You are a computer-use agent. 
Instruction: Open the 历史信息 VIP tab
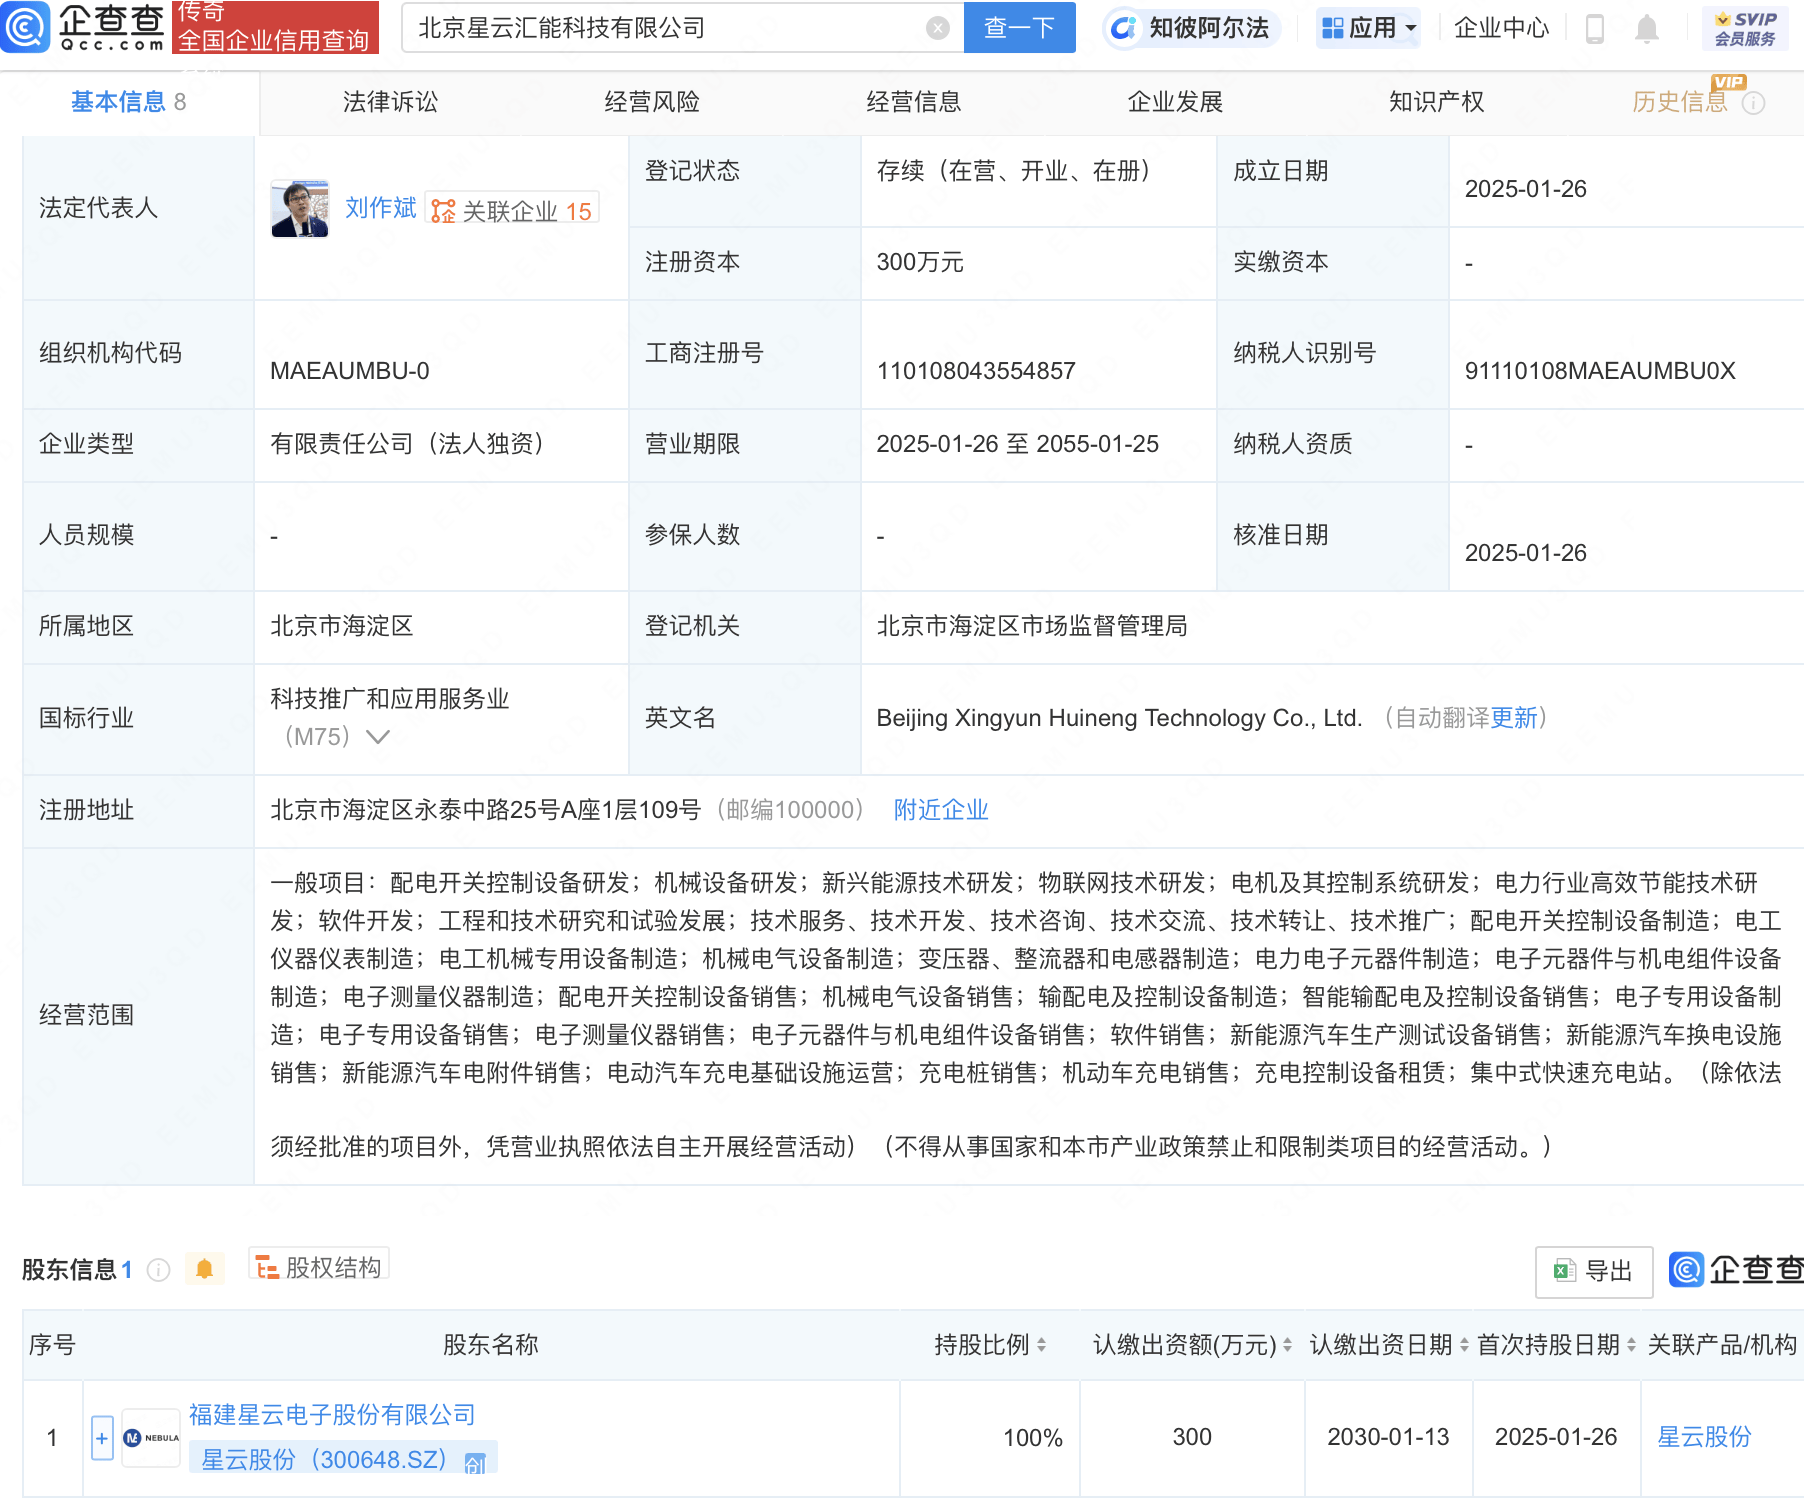pos(1680,102)
